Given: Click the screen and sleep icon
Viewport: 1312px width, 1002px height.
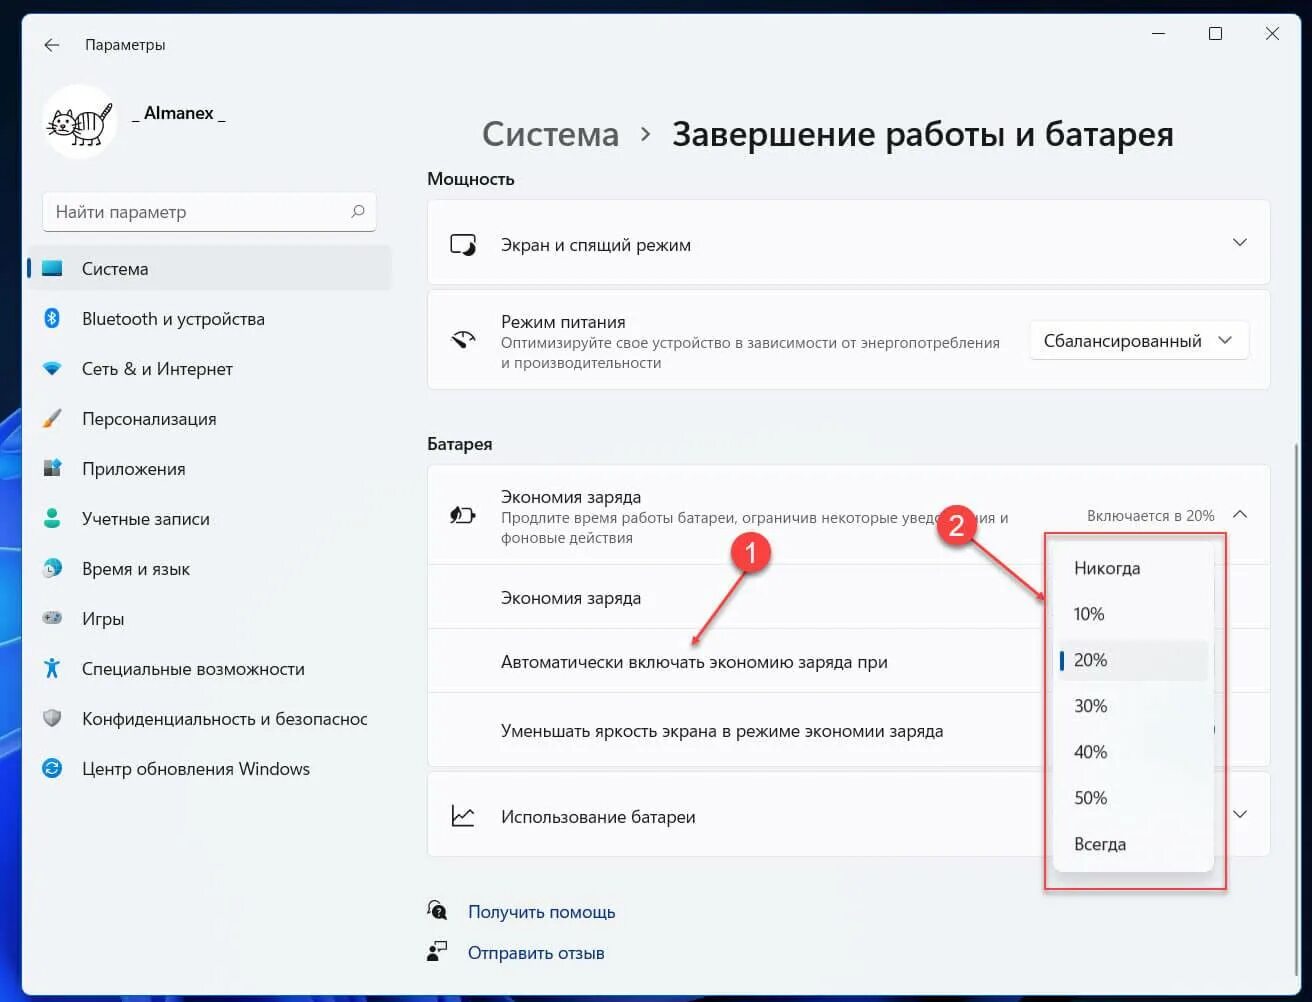Looking at the screenshot, I should 463,245.
